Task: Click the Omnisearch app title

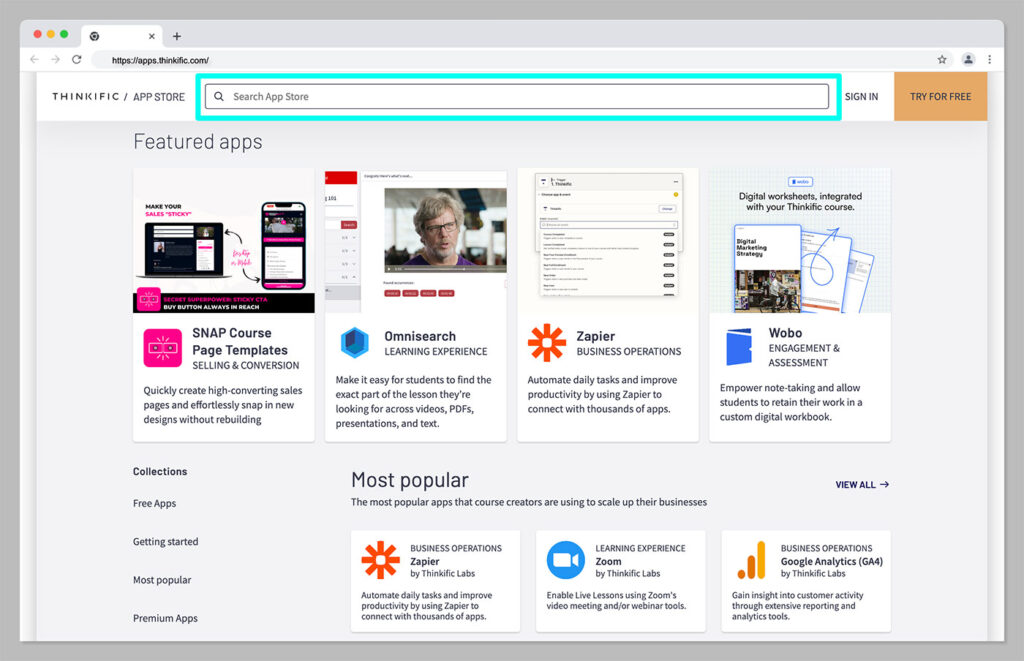Action: (x=420, y=336)
